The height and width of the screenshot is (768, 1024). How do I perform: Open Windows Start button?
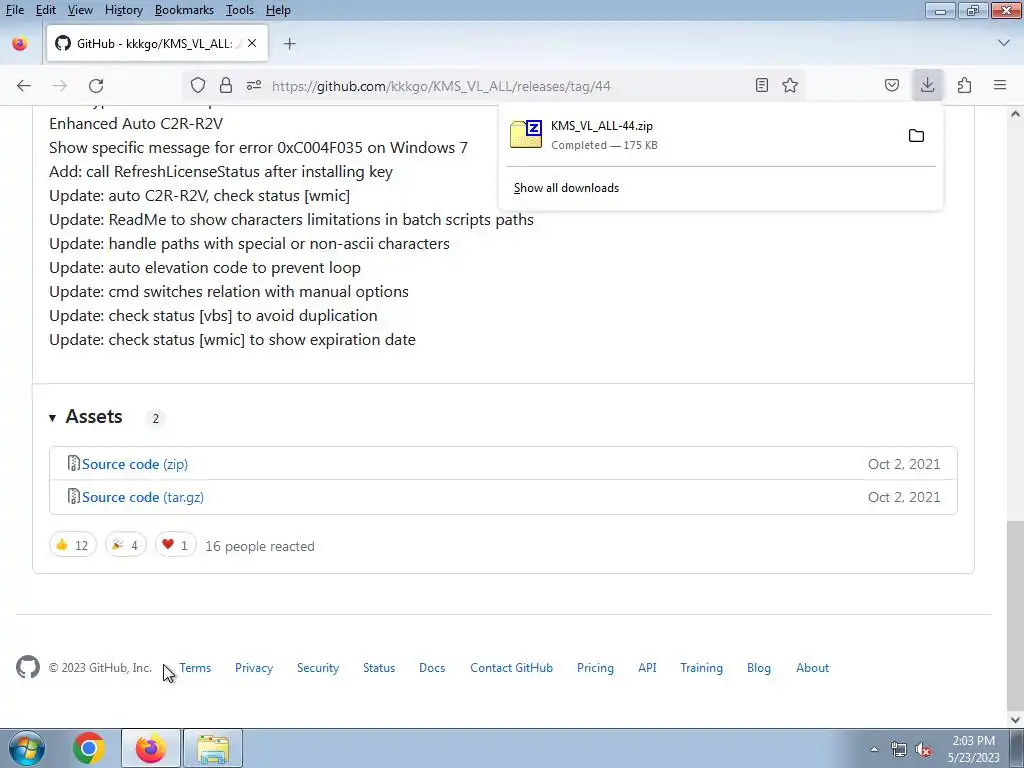point(26,748)
